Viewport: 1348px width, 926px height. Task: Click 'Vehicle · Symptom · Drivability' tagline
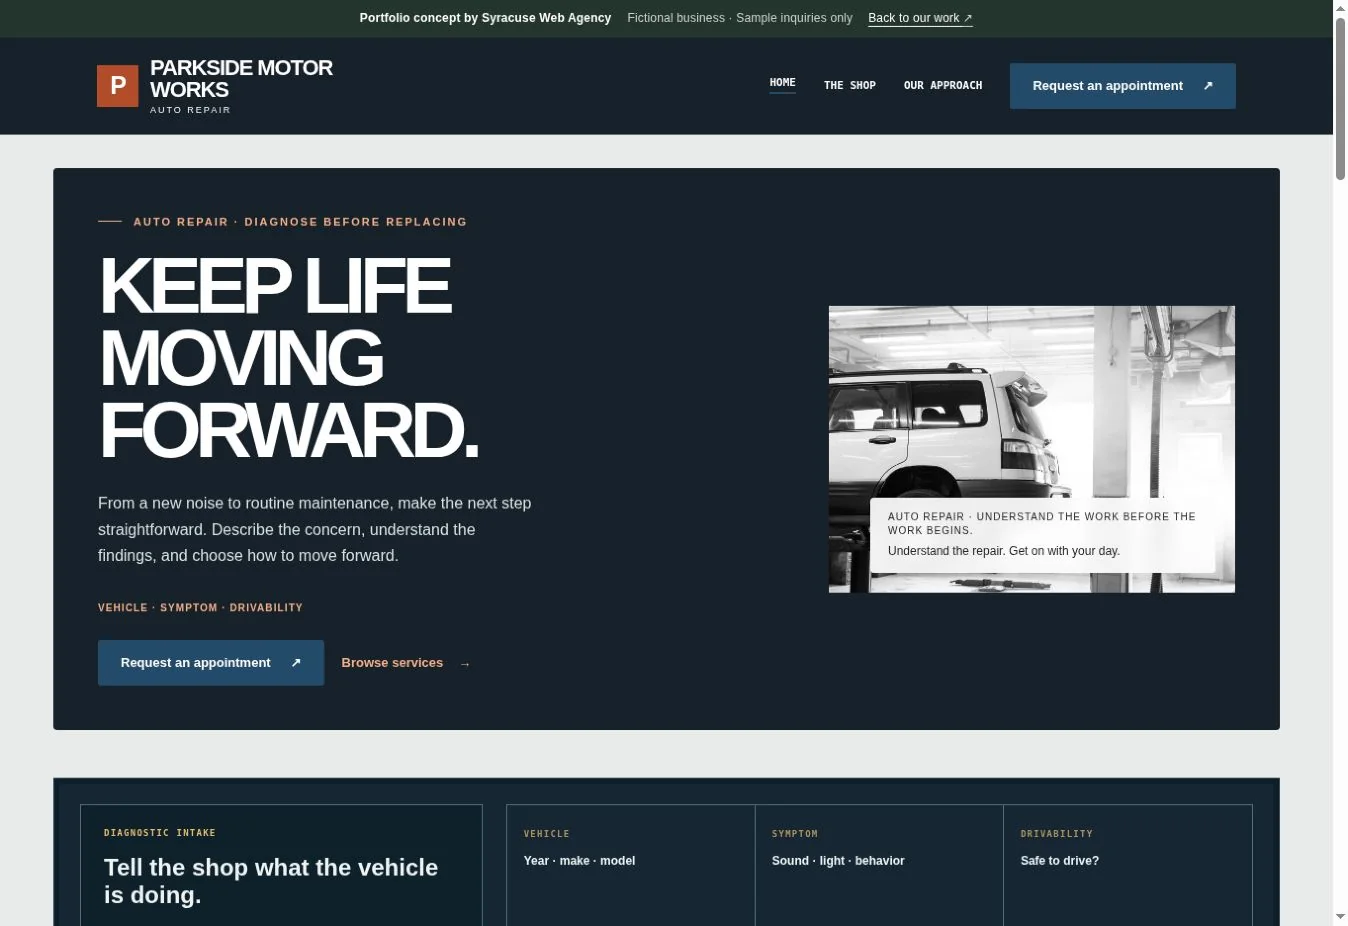(x=200, y=608)
